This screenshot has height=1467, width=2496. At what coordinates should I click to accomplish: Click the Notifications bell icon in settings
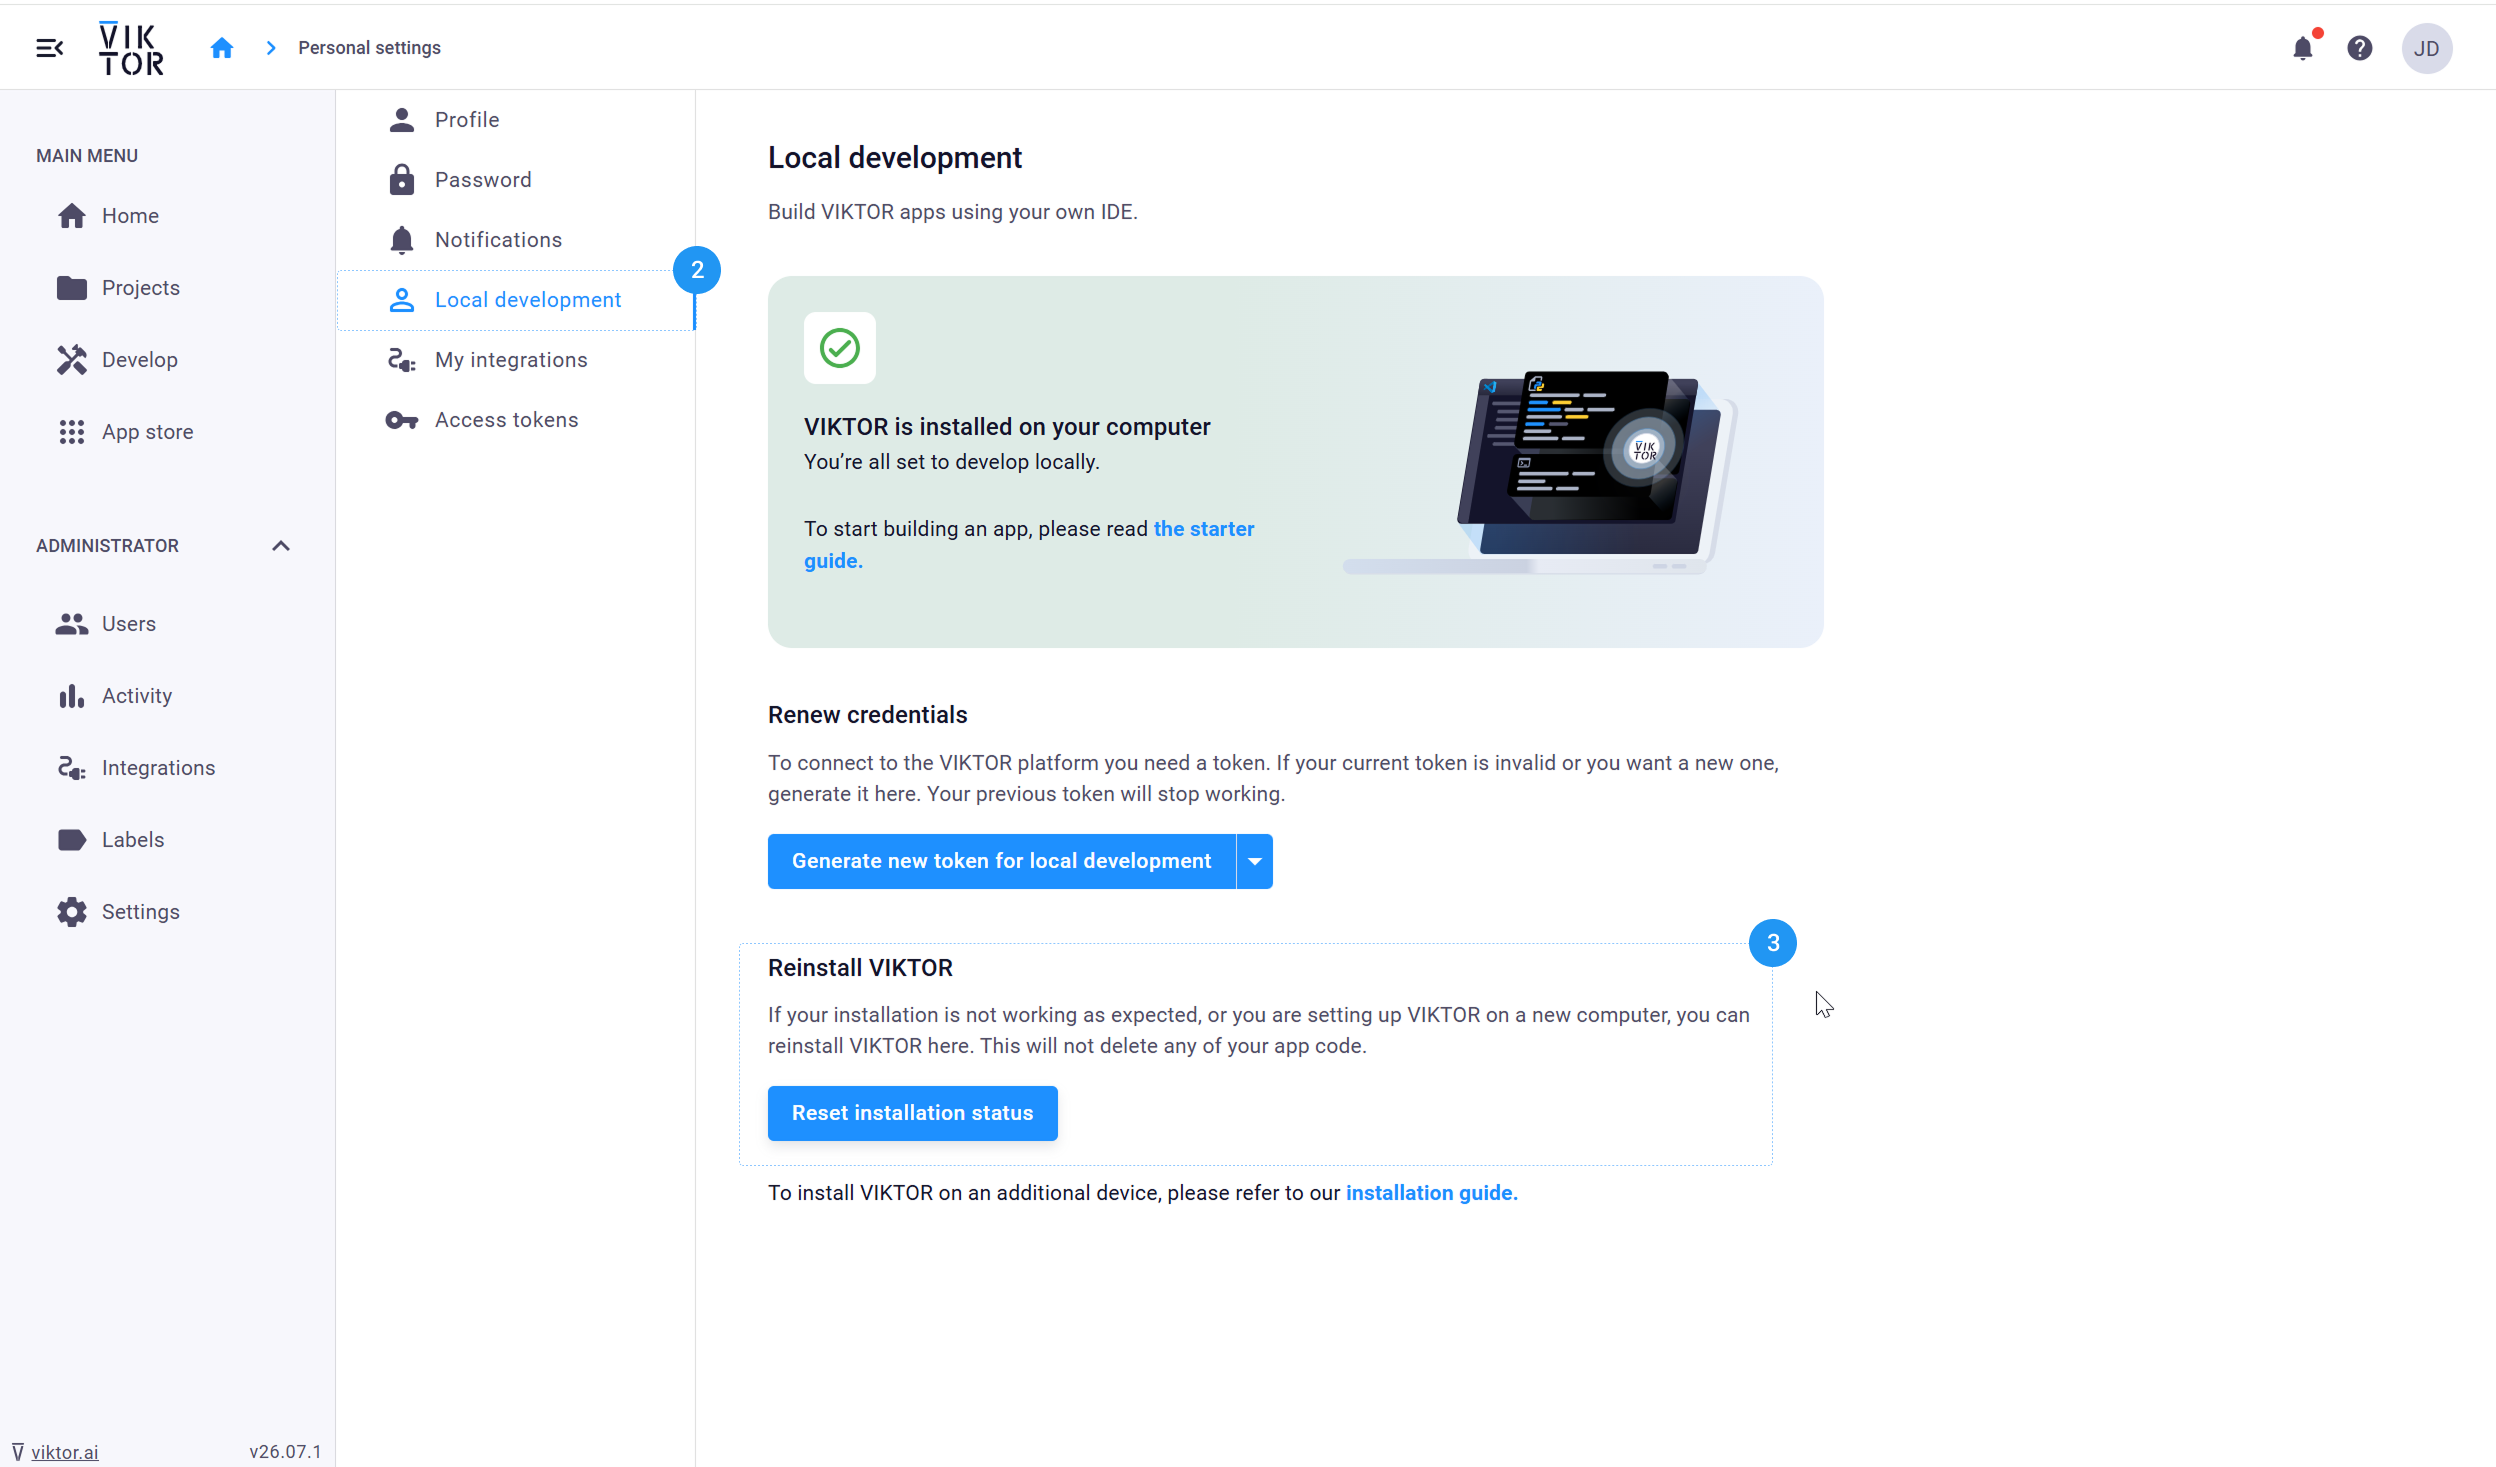(x=402, y=240)
